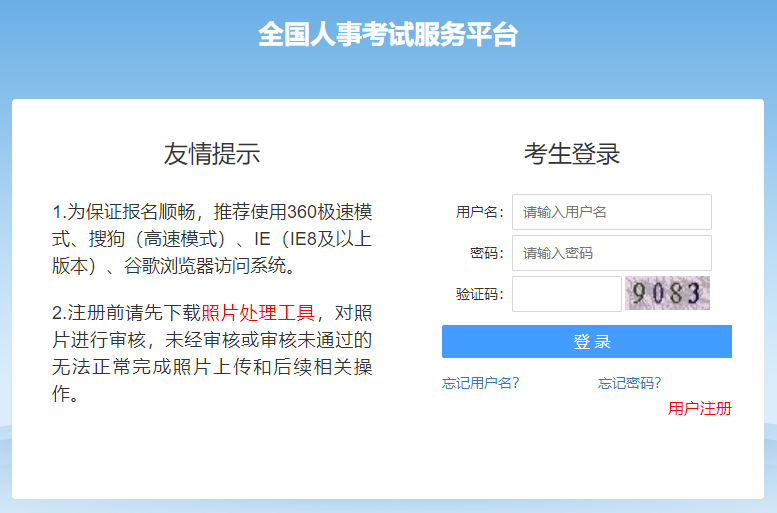Click the 用户名 input field
This screenshot has height=513, width=777.
point(611,212)
